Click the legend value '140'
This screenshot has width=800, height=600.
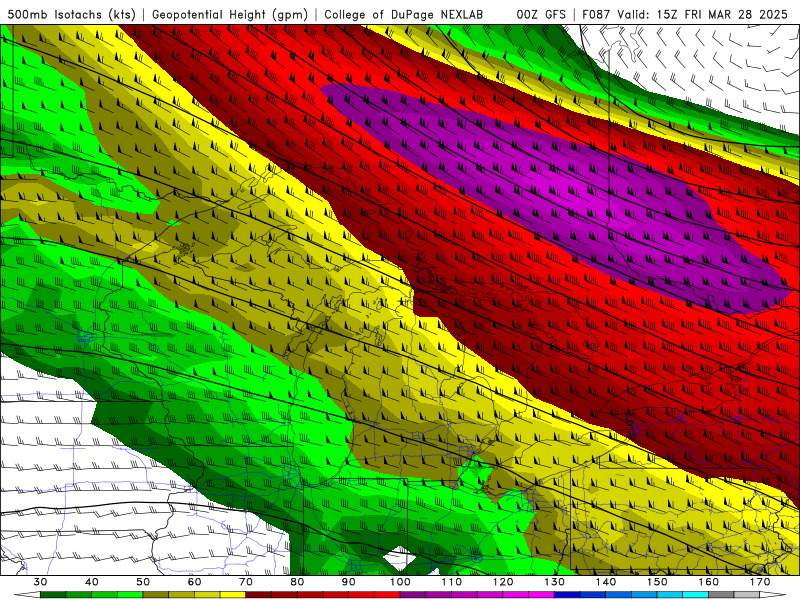tap(606, 582)
